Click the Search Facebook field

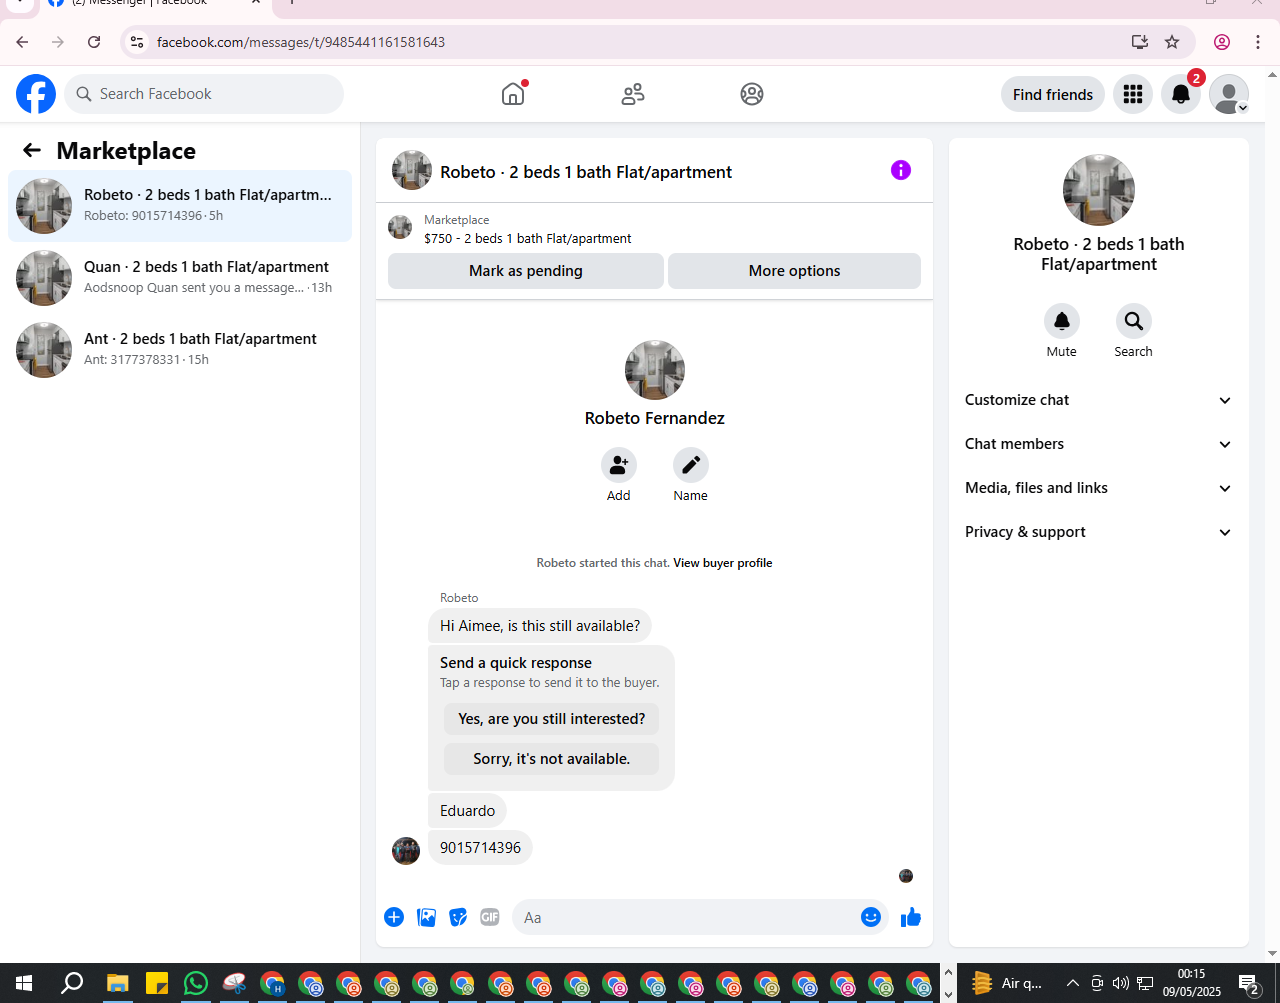(x=204, y=94)
